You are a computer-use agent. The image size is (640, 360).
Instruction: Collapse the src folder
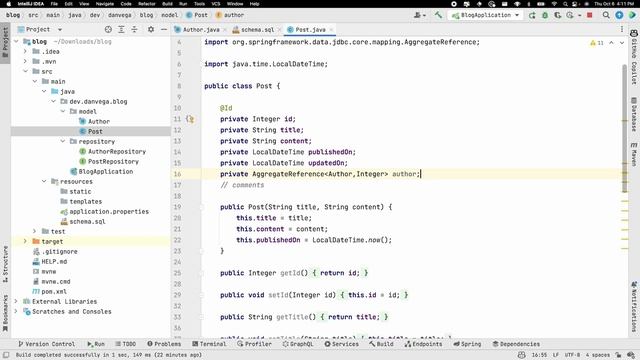click(25, 71)
